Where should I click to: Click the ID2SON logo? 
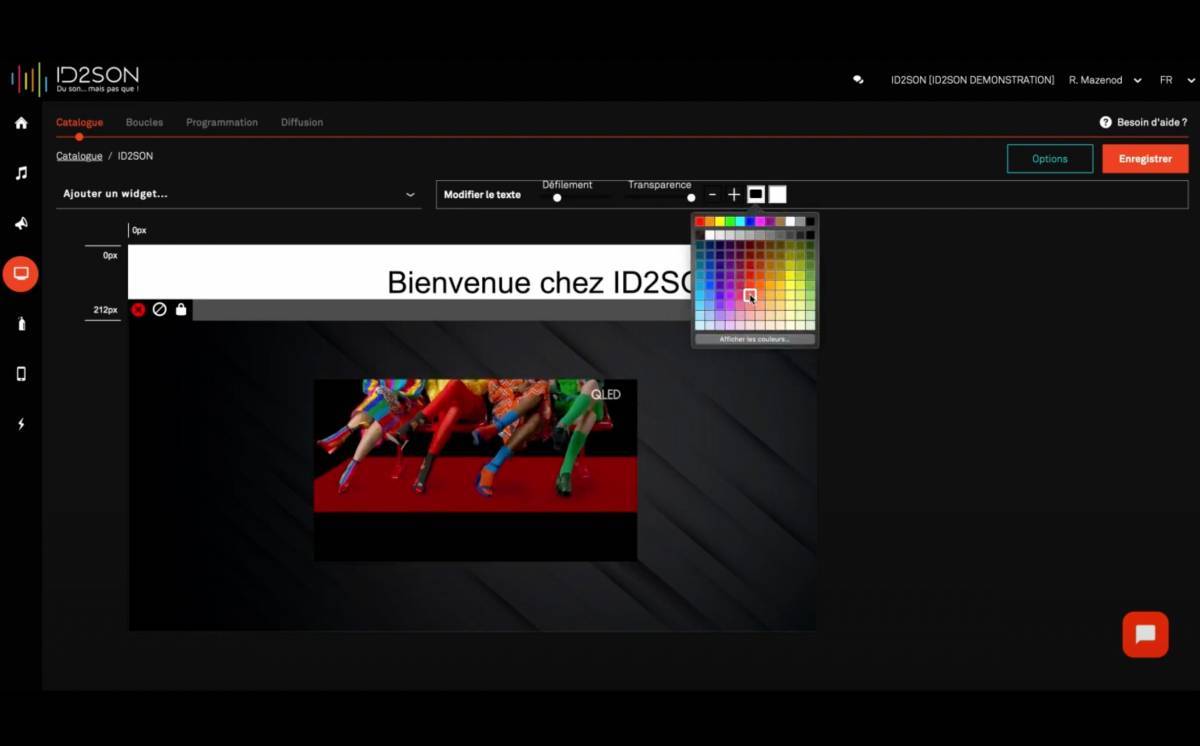(75, 79)
